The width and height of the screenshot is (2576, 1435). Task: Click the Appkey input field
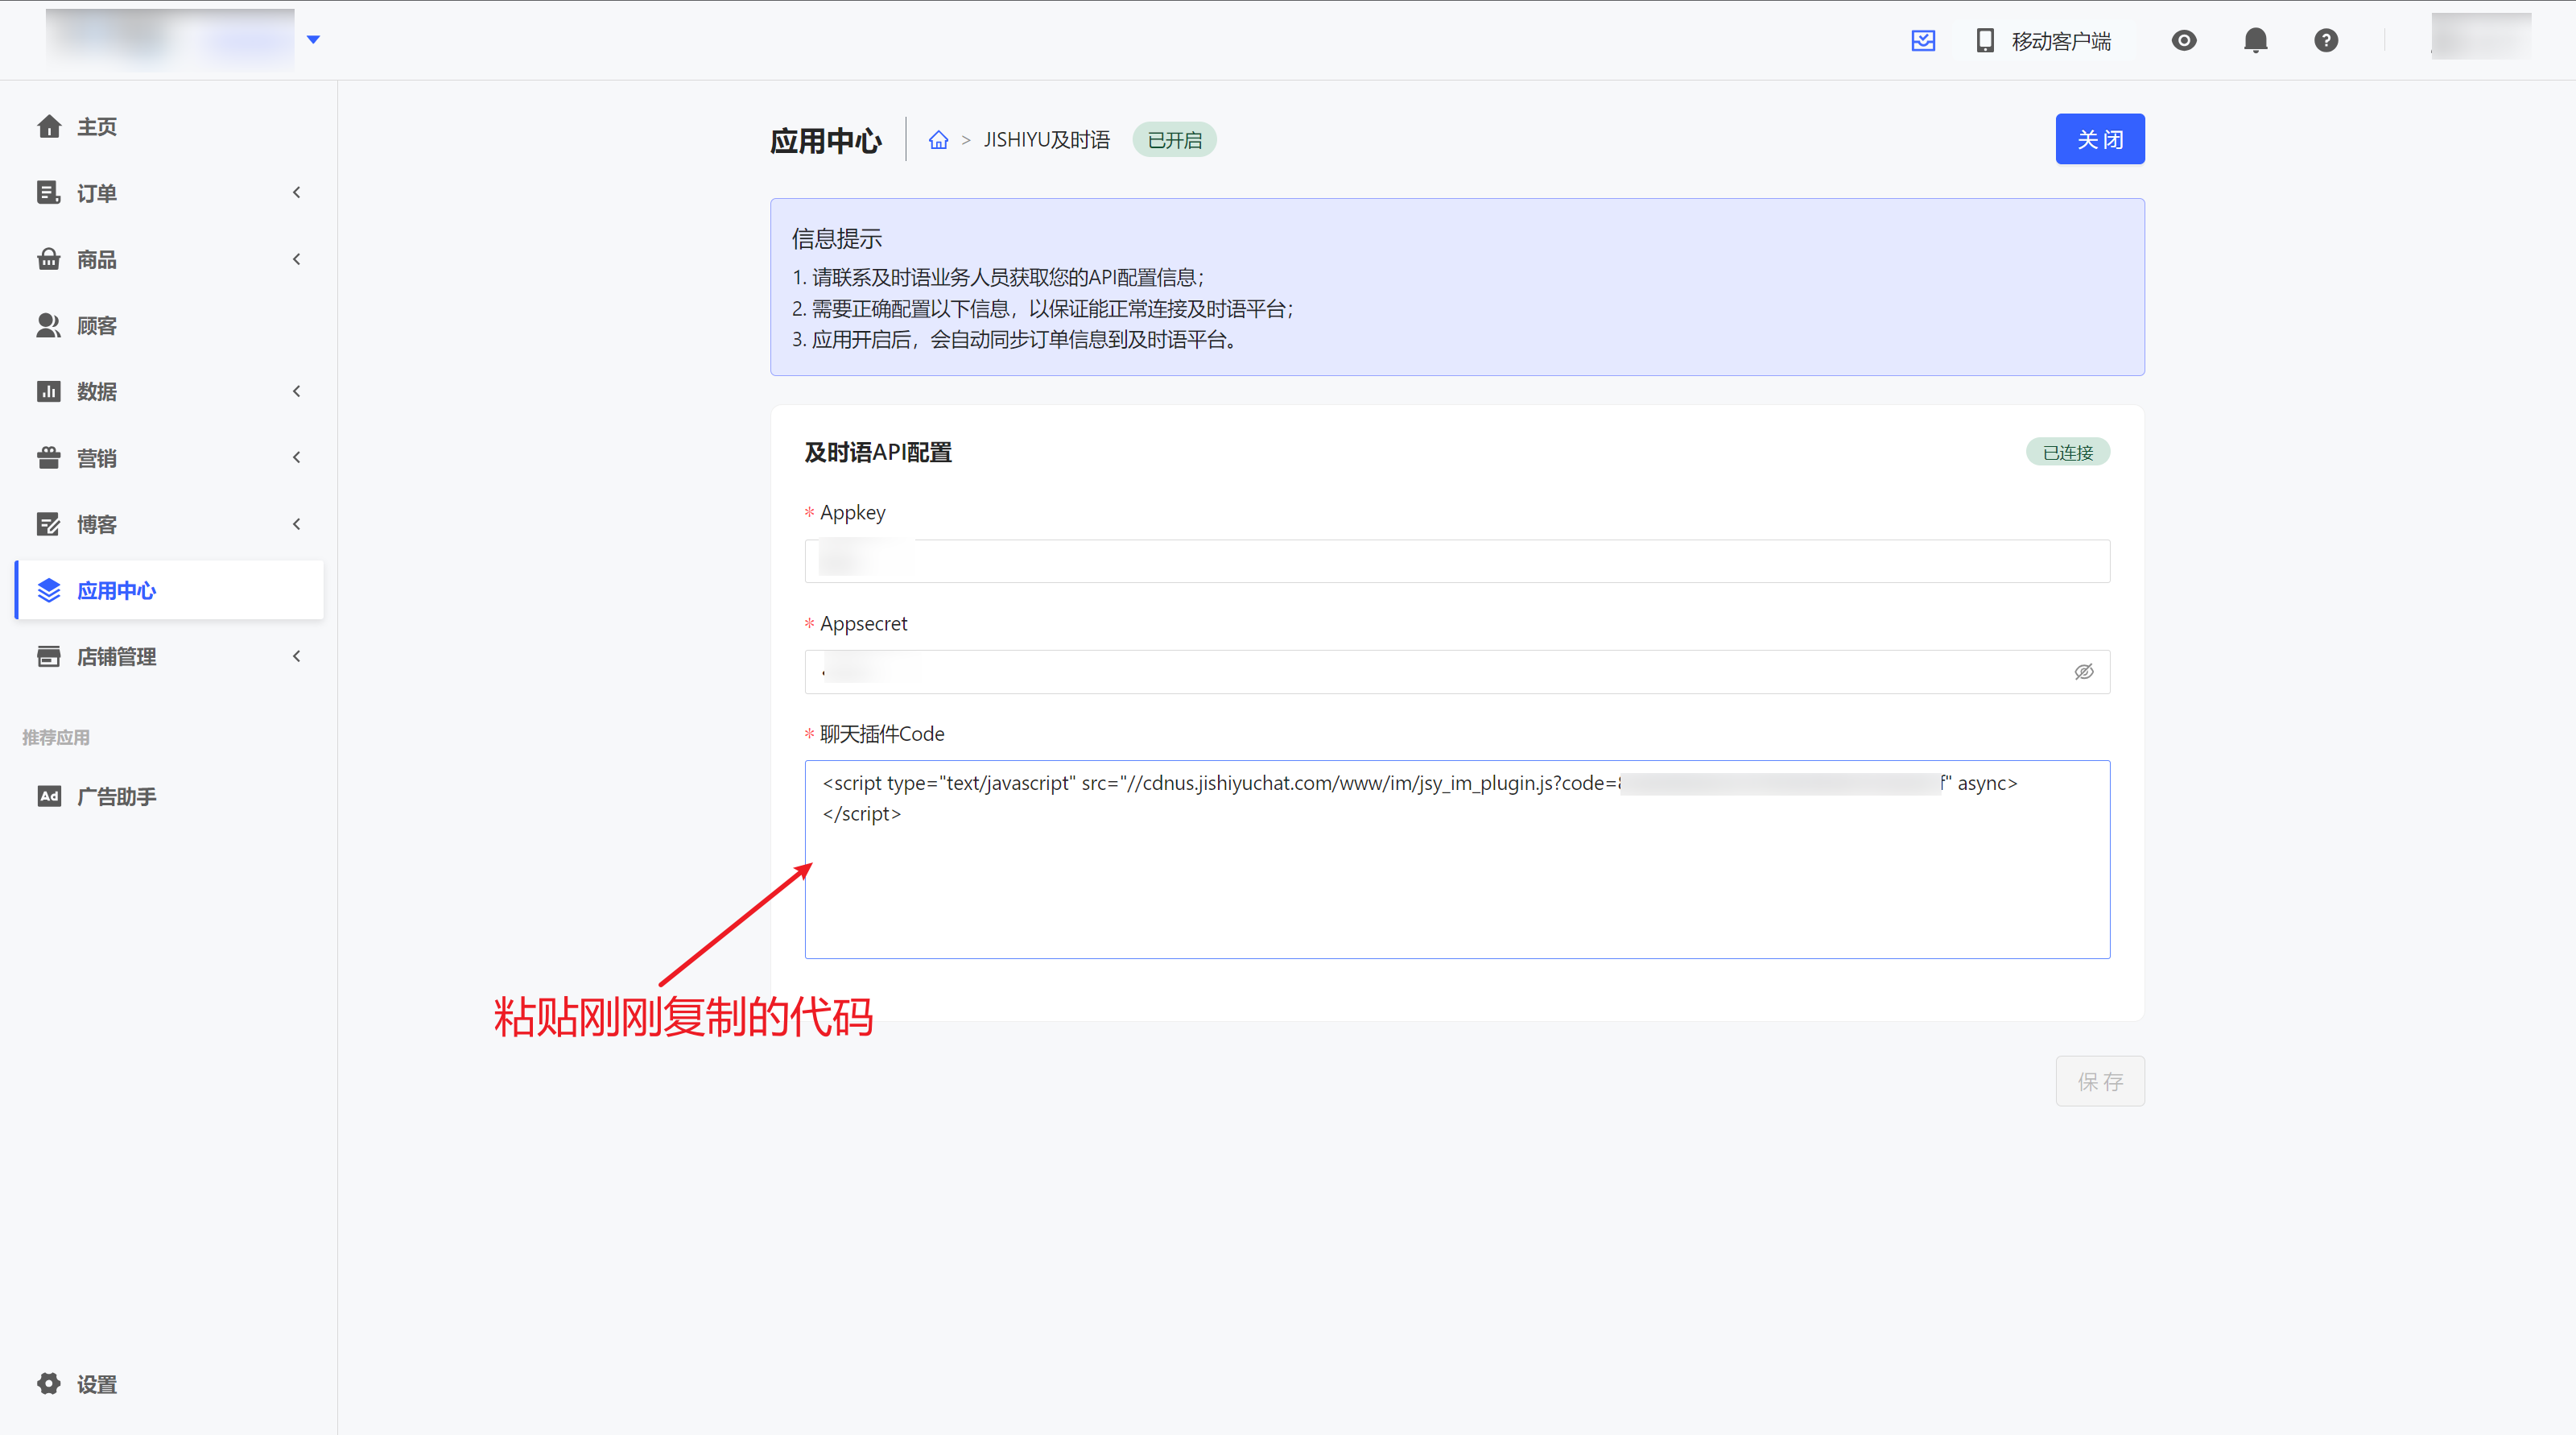pyautogui.click(x=1456, y=561)
